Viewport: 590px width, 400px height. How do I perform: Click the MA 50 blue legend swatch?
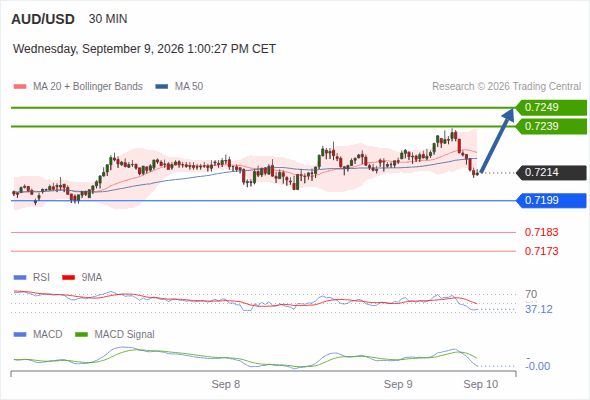tap(162, 87)
